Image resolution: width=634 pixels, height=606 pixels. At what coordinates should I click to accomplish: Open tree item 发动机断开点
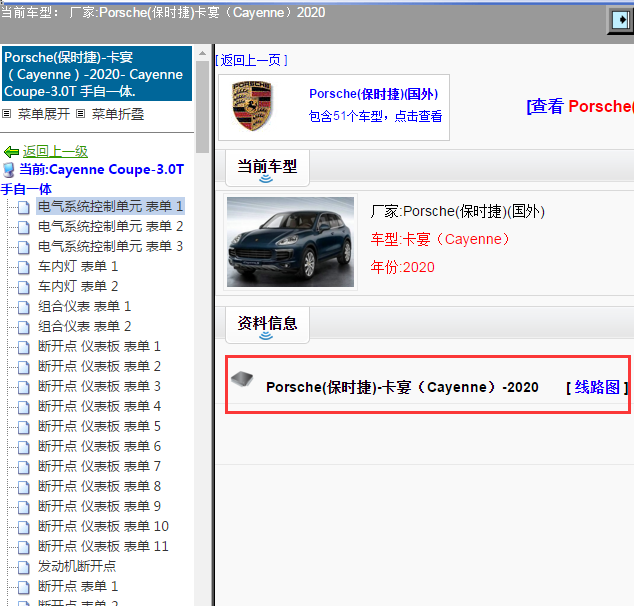pos(77,566)
